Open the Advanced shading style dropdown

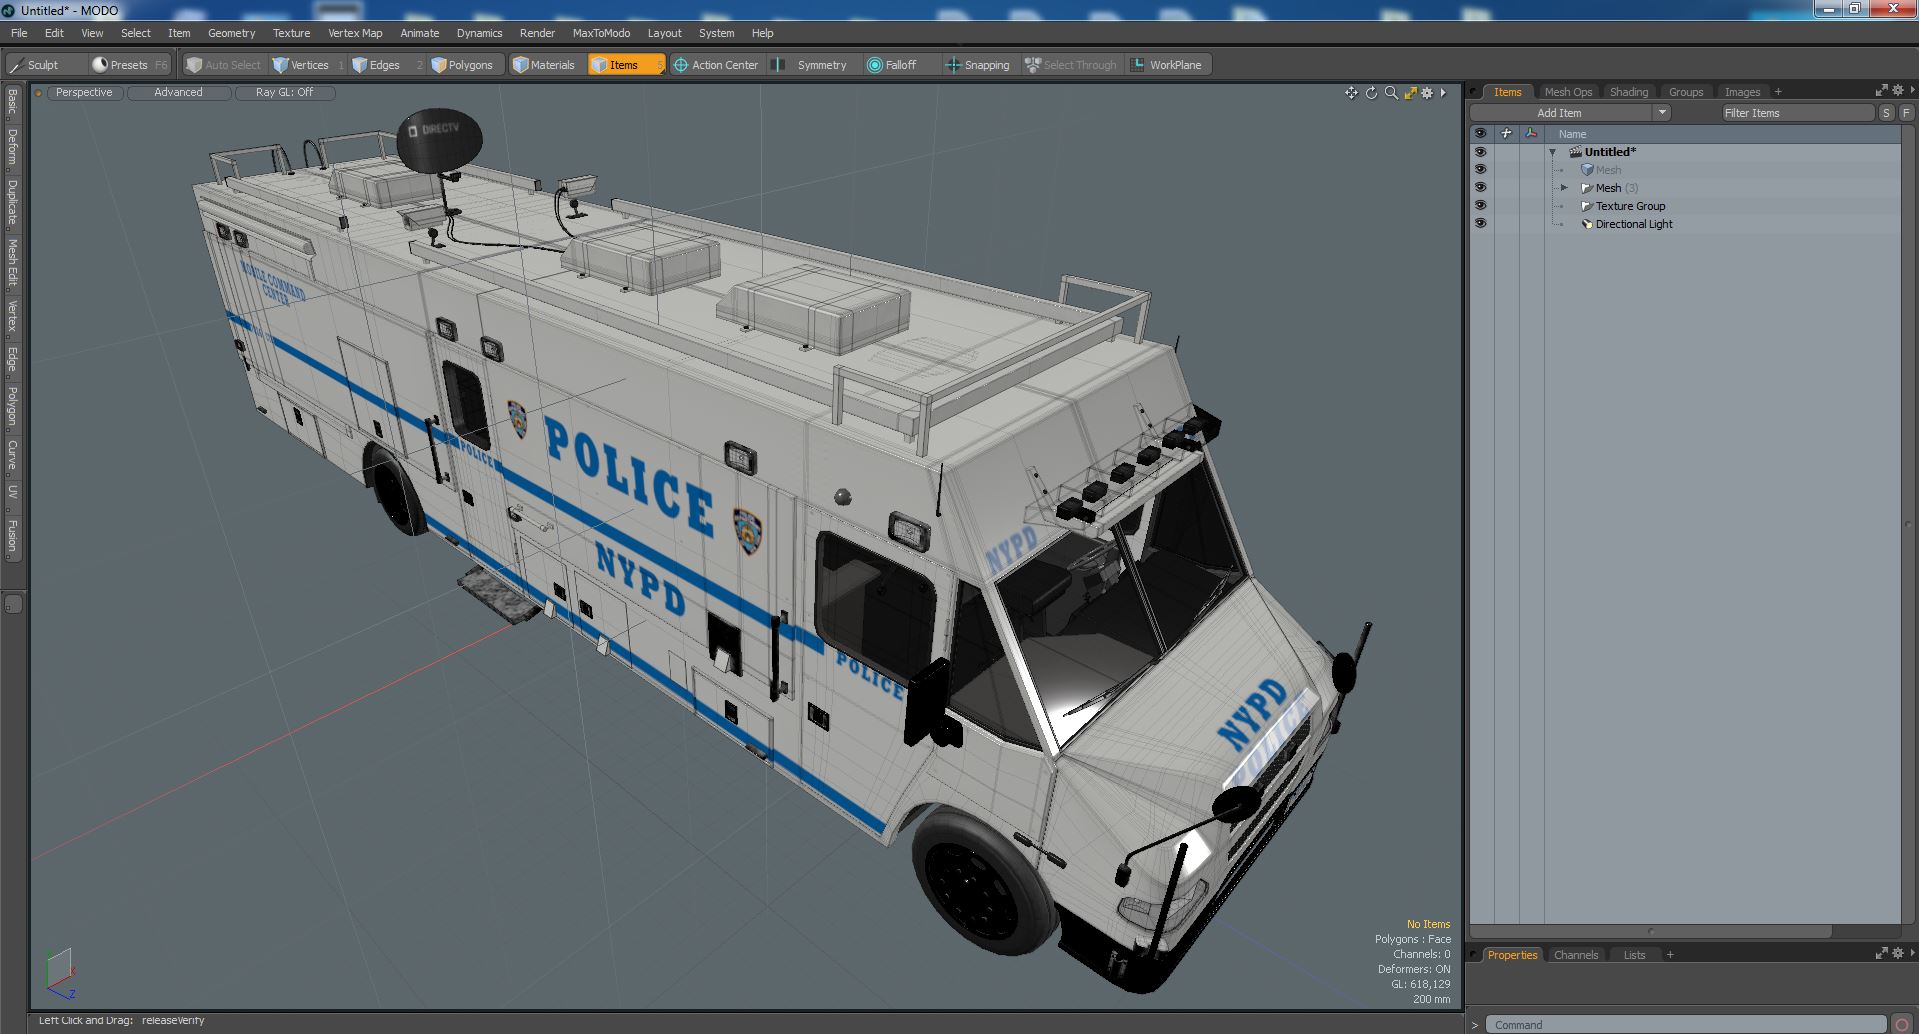click(x=178, y=92)
